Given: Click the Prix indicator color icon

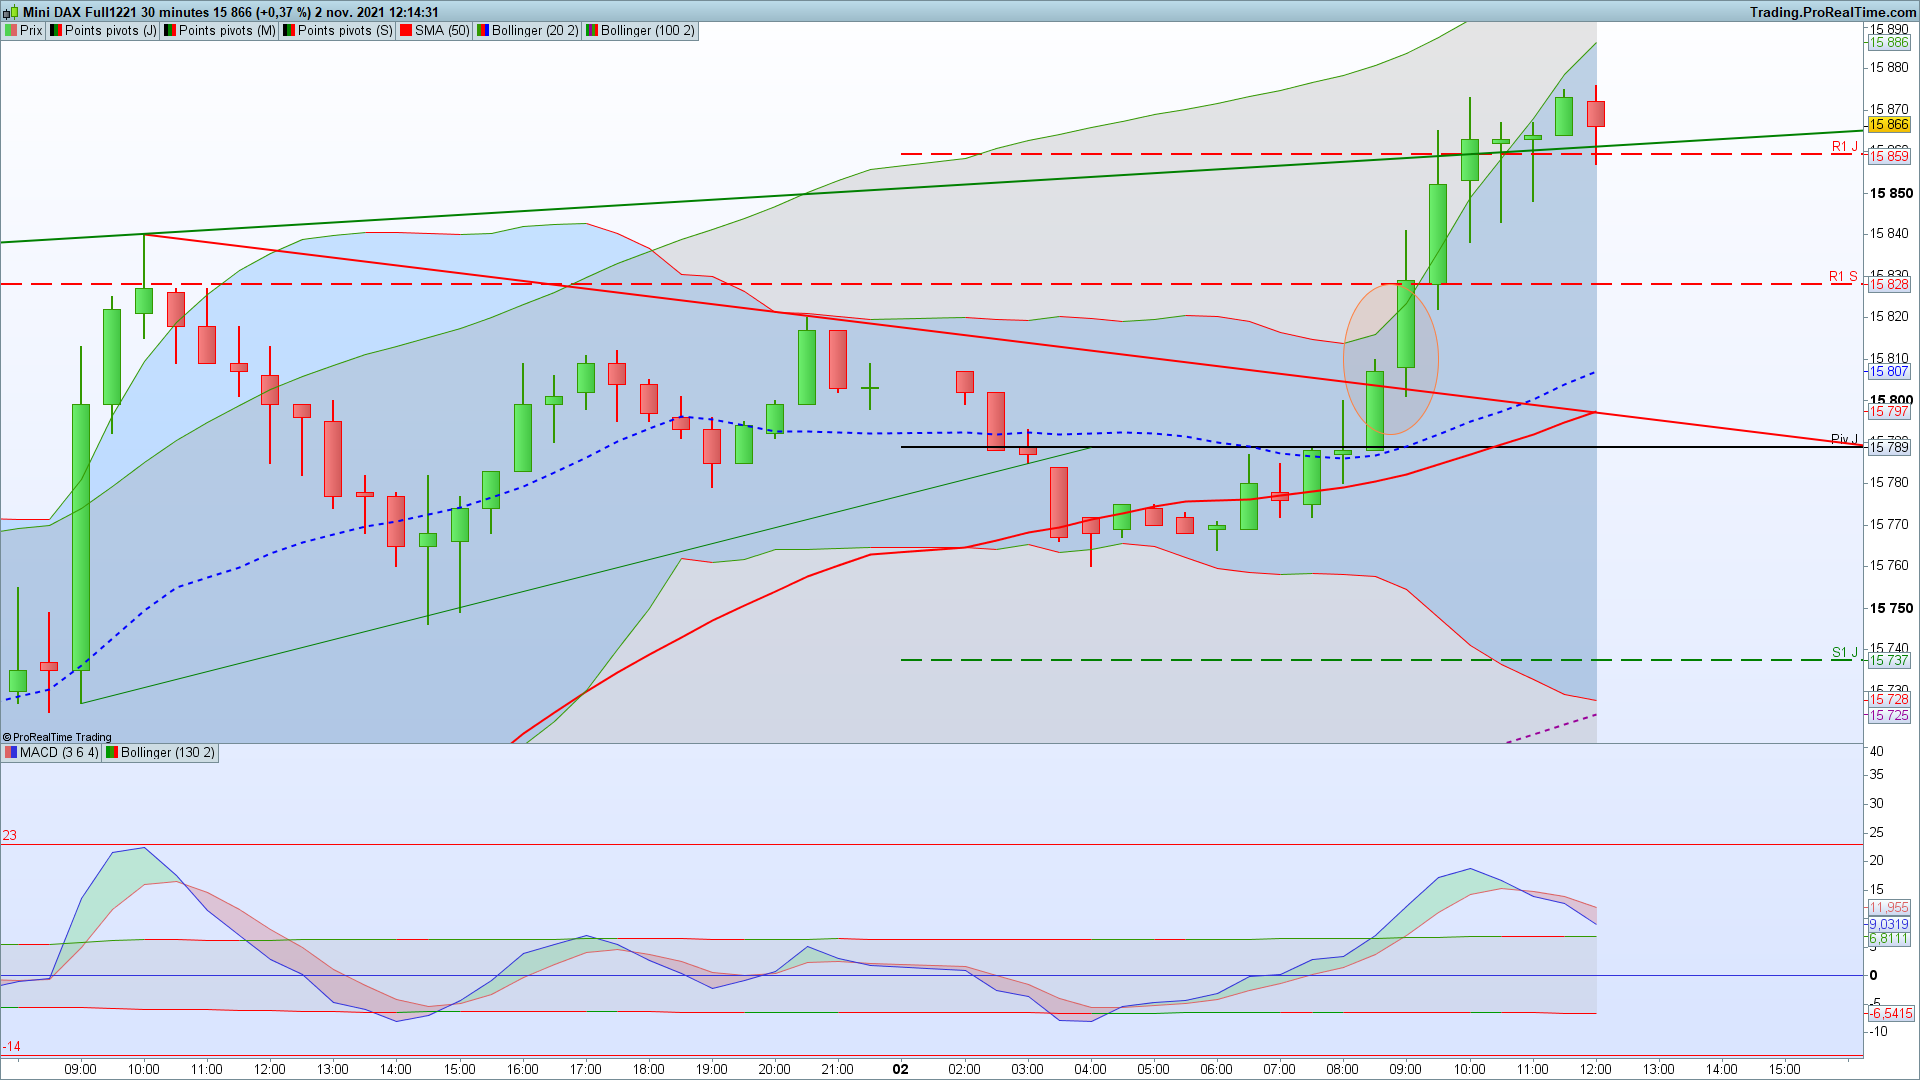Looking at the screenshot, I should 11,31.
